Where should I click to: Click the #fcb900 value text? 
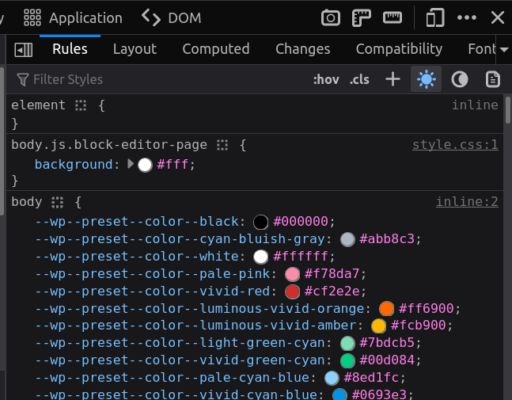(x=418, y=325)
